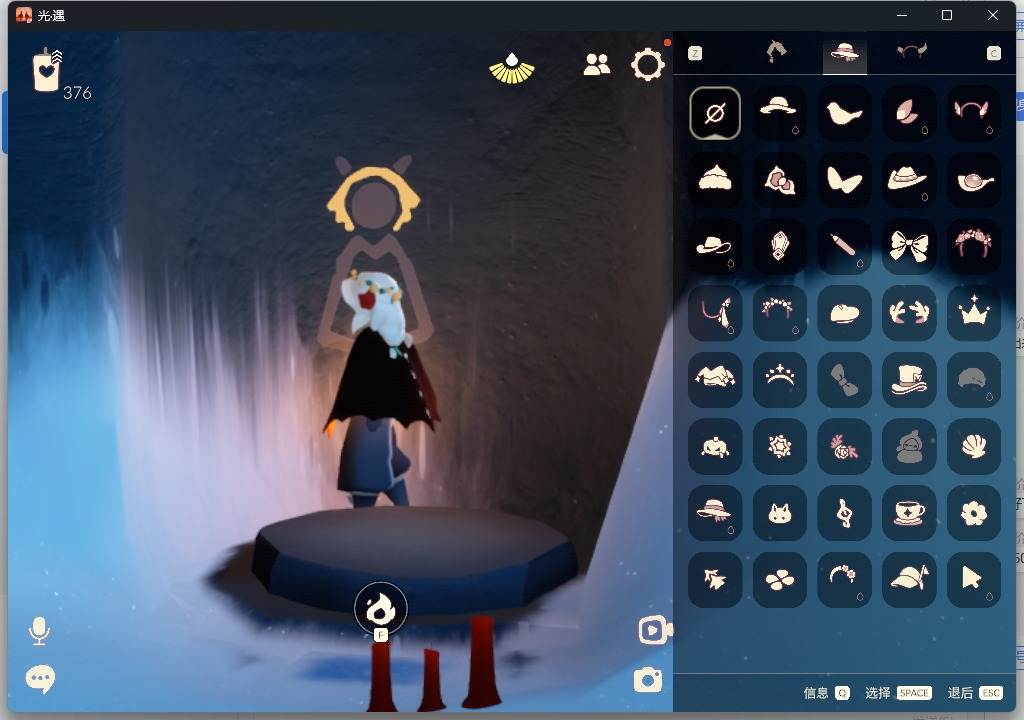
Task: Click the character on the pedestal
Action: coord(381,389)
